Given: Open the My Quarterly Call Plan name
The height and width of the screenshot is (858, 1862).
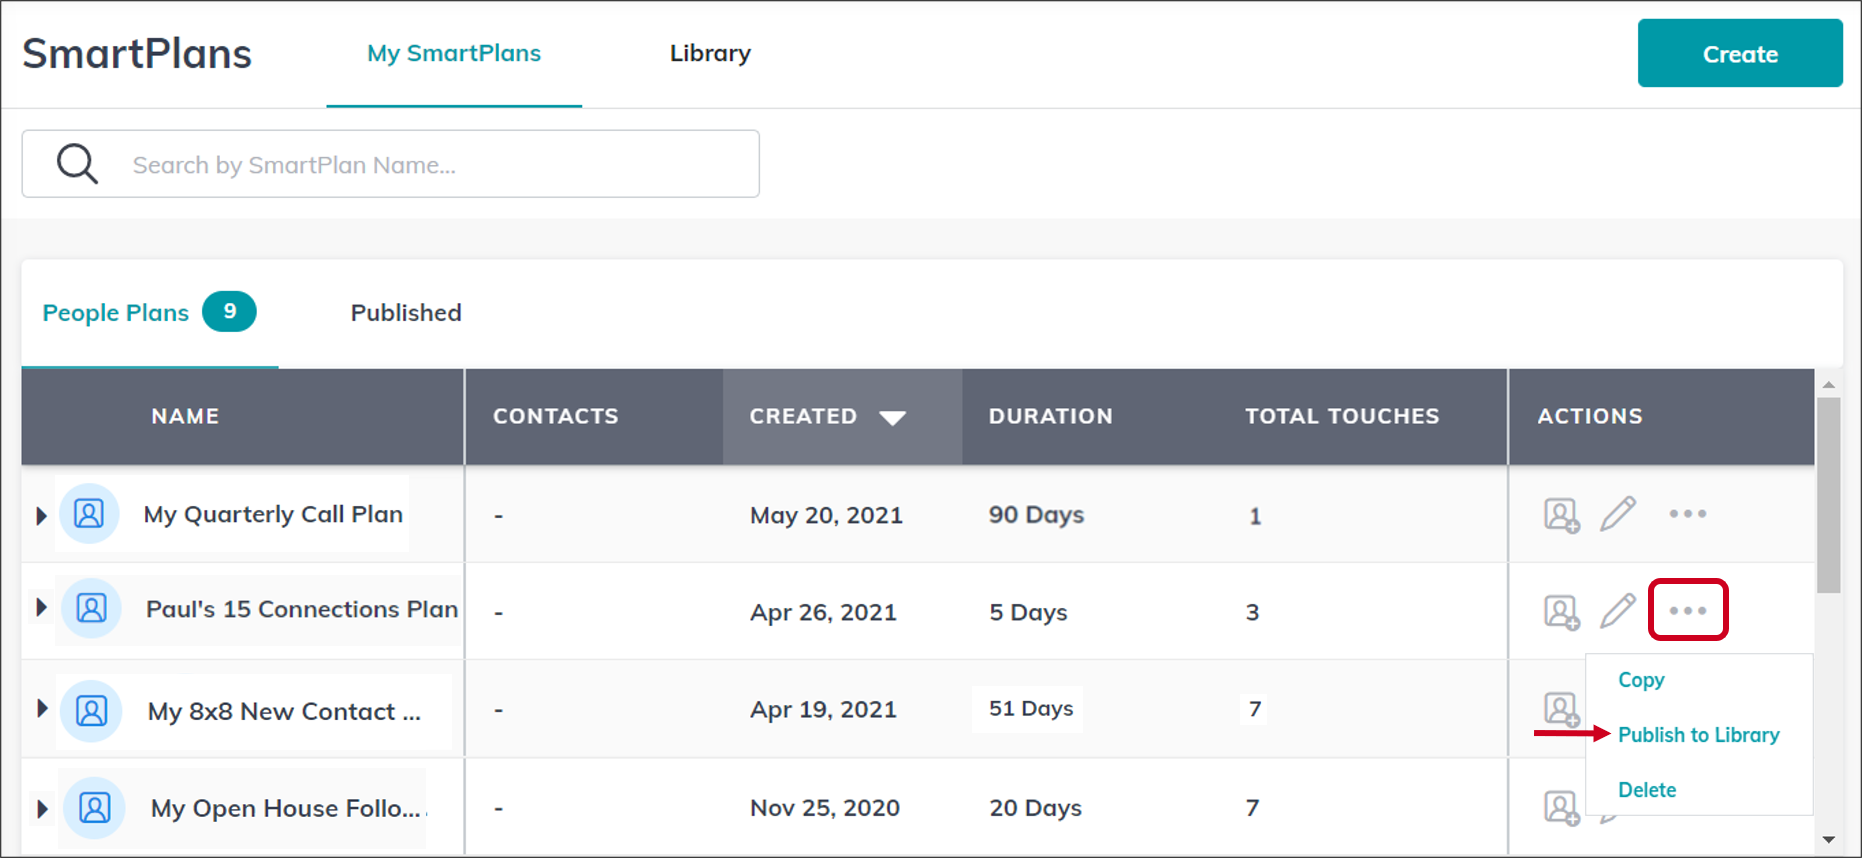Looking at the screenshot, I should (x=273, y=514).
